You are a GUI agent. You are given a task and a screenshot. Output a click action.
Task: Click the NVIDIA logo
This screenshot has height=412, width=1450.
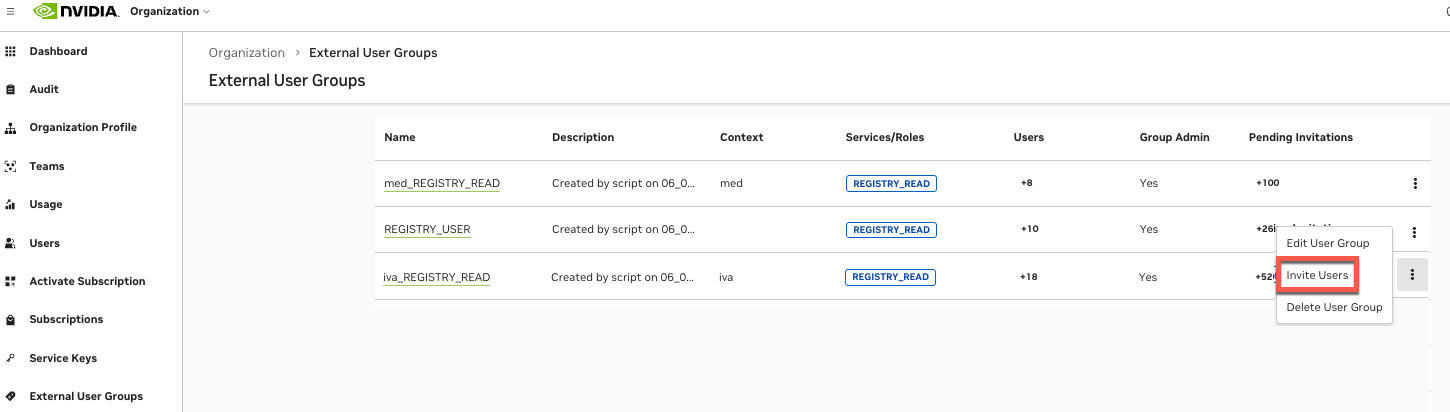(76, 11)
